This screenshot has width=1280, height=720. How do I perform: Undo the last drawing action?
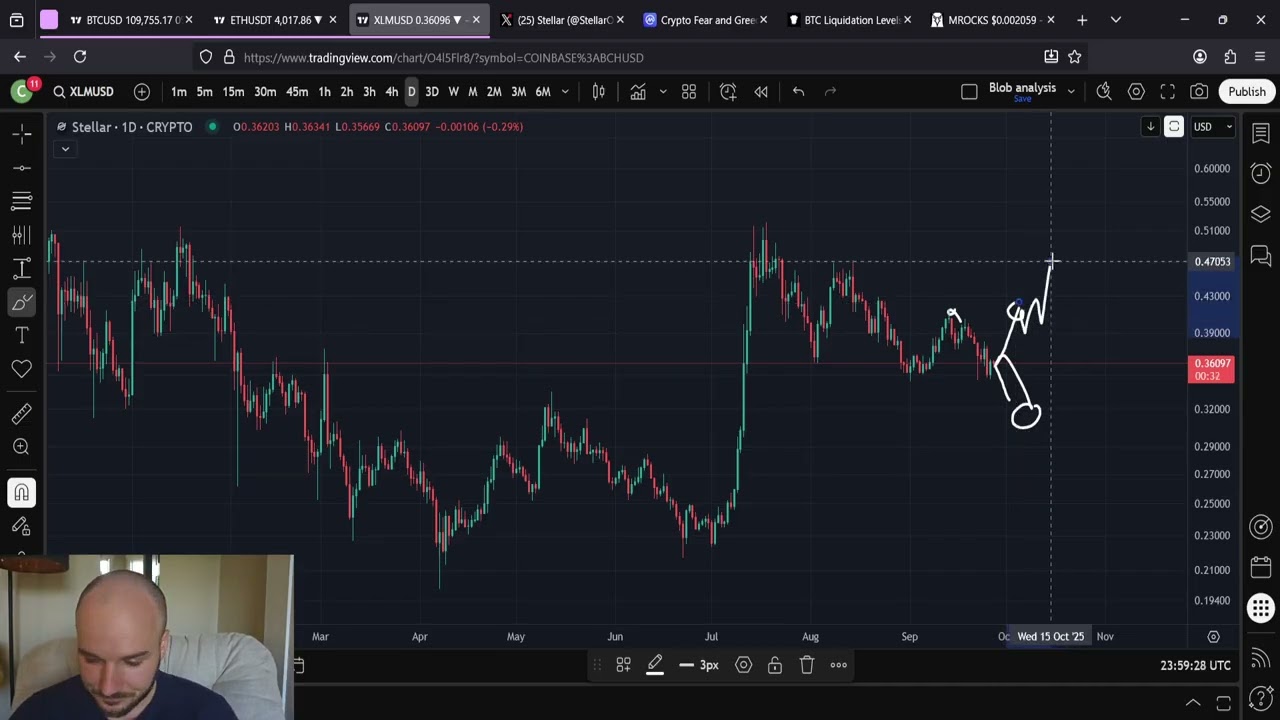tap(798, 92)
